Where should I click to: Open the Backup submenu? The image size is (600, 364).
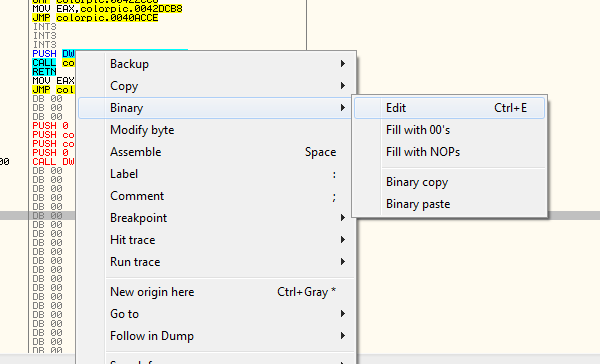pyautogui.click(x=216, y=64)
